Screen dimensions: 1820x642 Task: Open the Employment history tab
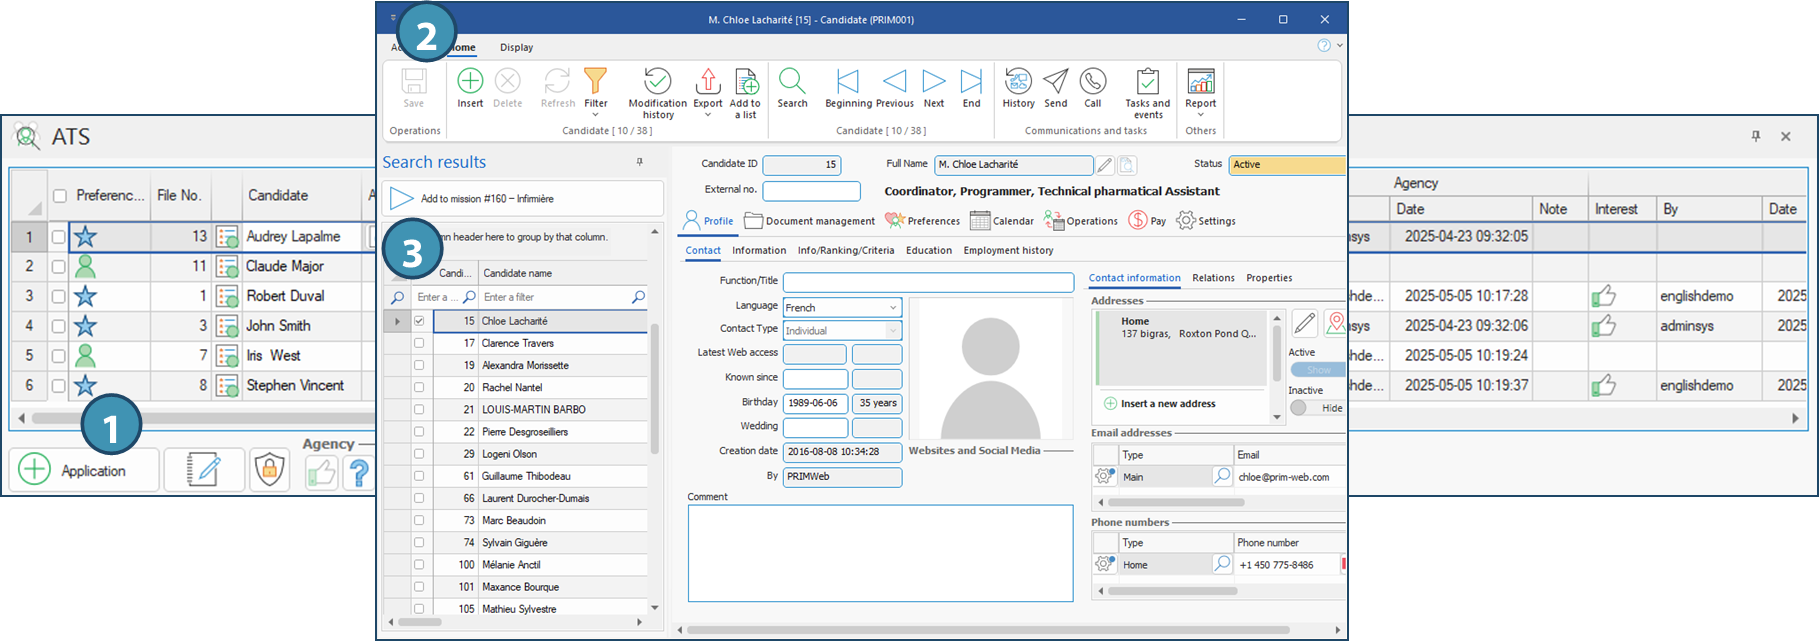pos(1008,250)
